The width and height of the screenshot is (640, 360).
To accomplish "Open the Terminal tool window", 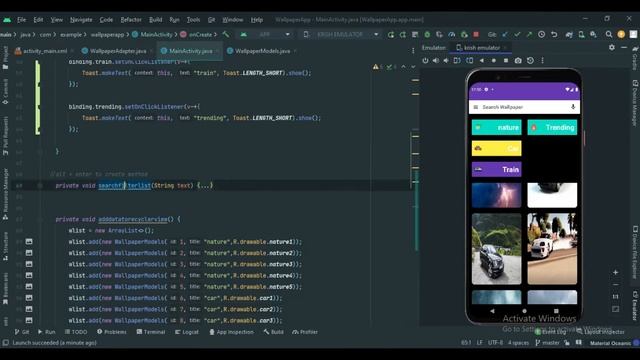I will pos(151,332).
